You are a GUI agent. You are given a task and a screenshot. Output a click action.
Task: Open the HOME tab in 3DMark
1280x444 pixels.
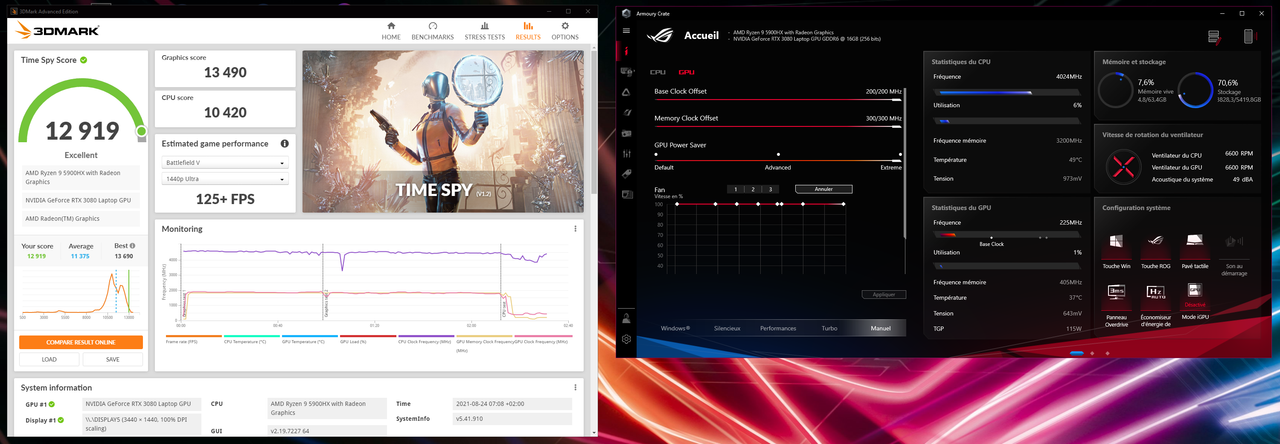(x=391, y=31)
